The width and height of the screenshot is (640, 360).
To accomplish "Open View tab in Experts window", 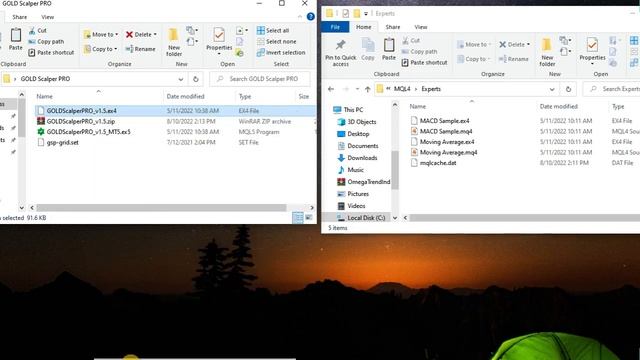I will point(421,27).
